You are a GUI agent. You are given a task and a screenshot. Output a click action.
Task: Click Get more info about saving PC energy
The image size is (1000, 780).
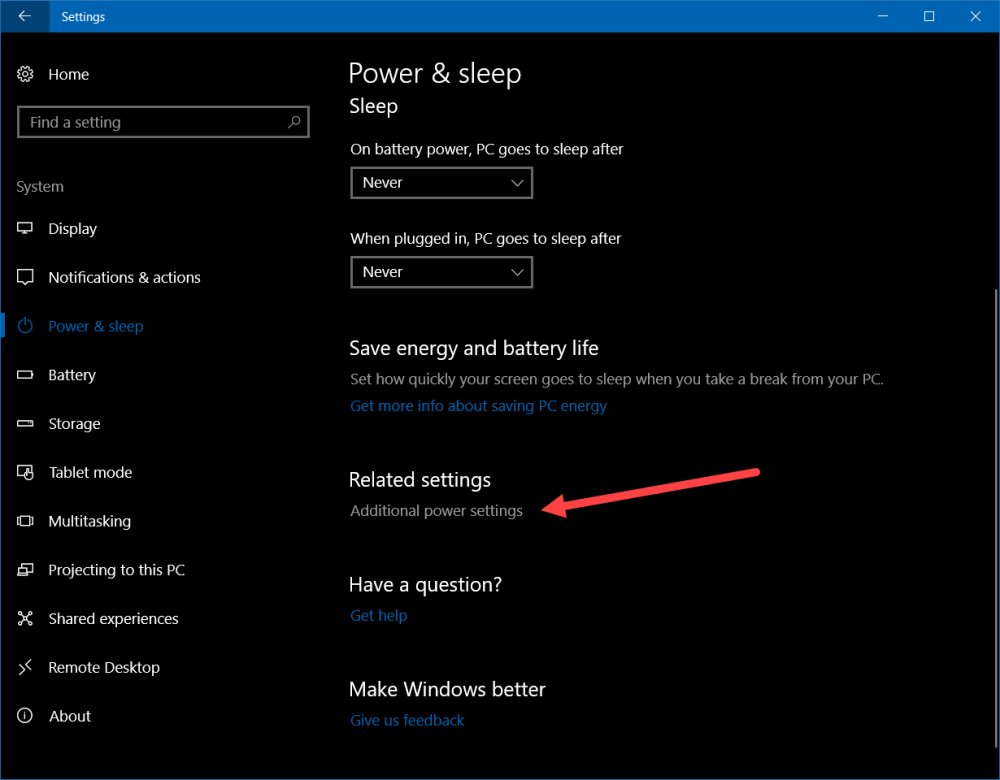pos(478,406)
